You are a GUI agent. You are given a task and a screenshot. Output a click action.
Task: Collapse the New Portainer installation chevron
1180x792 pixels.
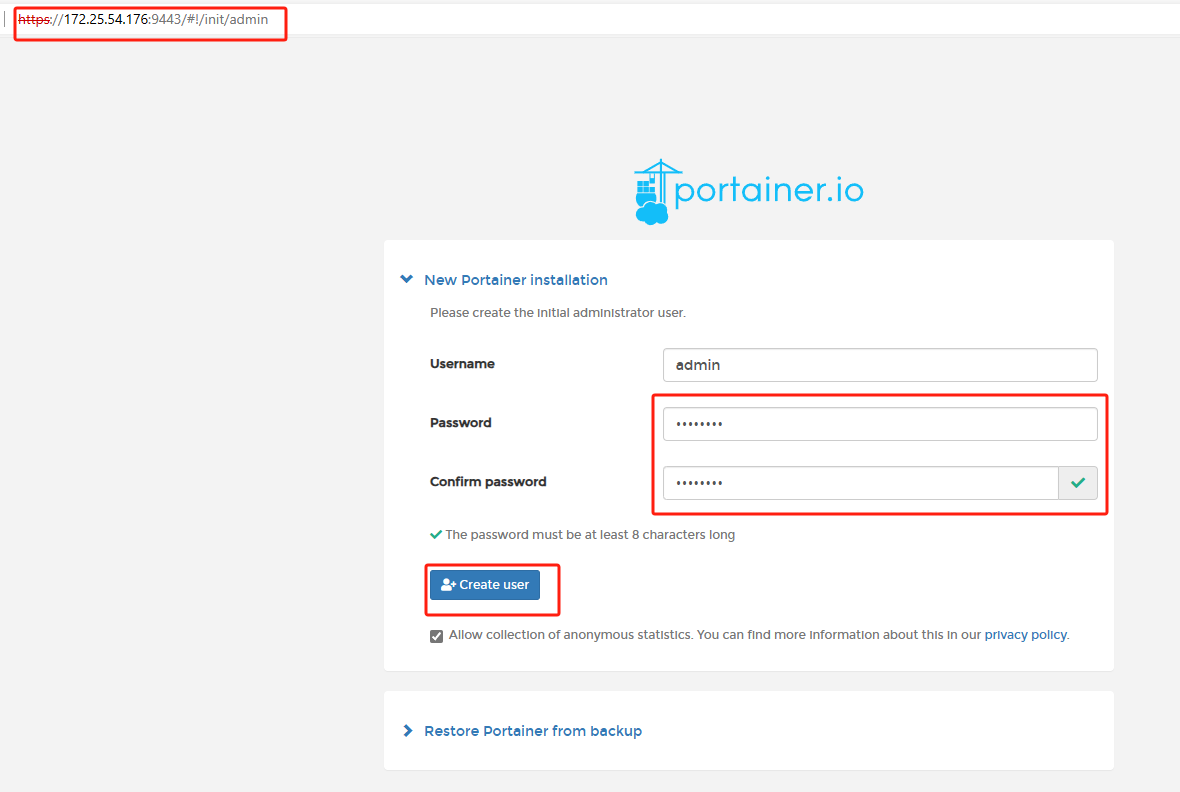(406, 280)
